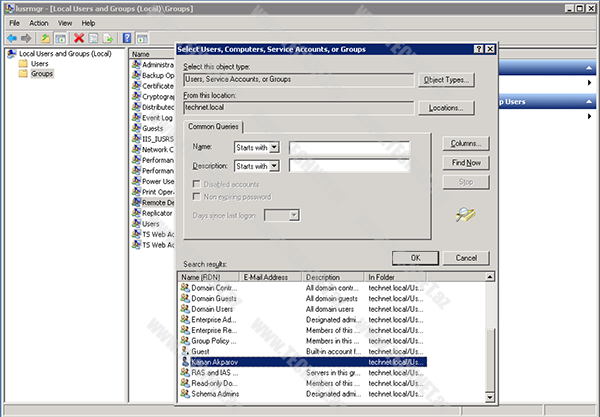The width and height of the screenshot is (600, 417).
Task: Click the Export List toolbar icon
Action: click(107, 37)
